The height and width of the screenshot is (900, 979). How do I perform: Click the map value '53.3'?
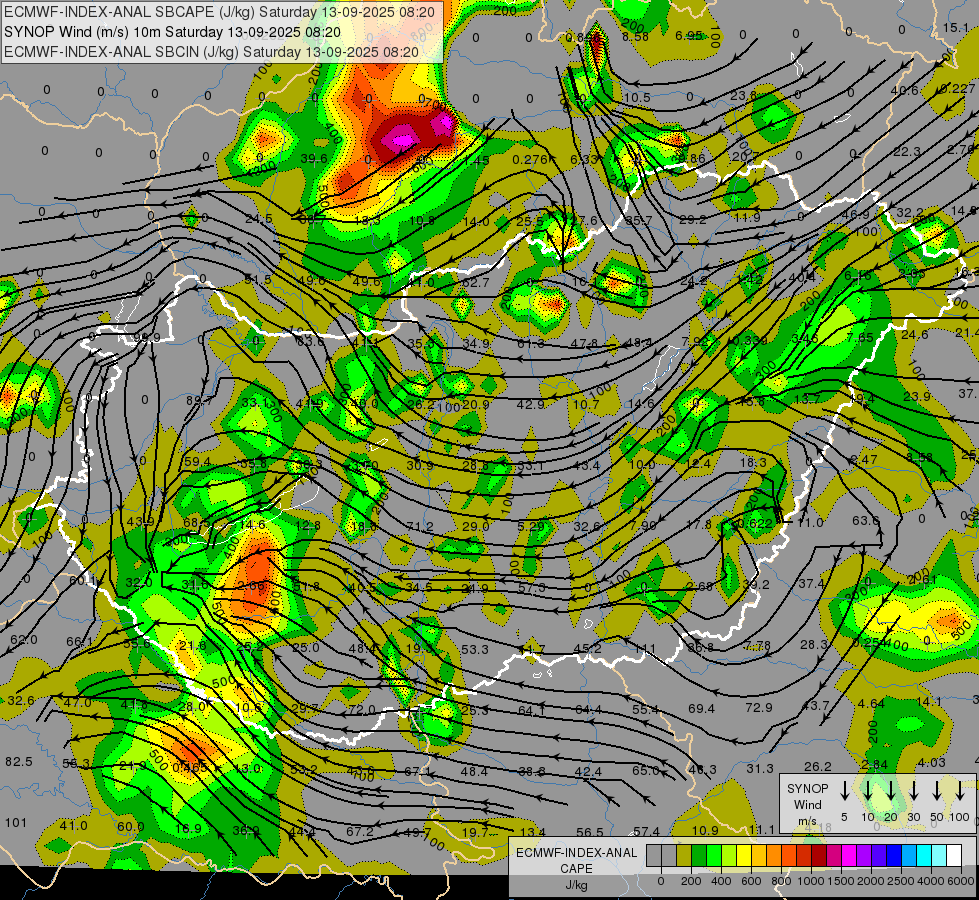click(475, 650)
